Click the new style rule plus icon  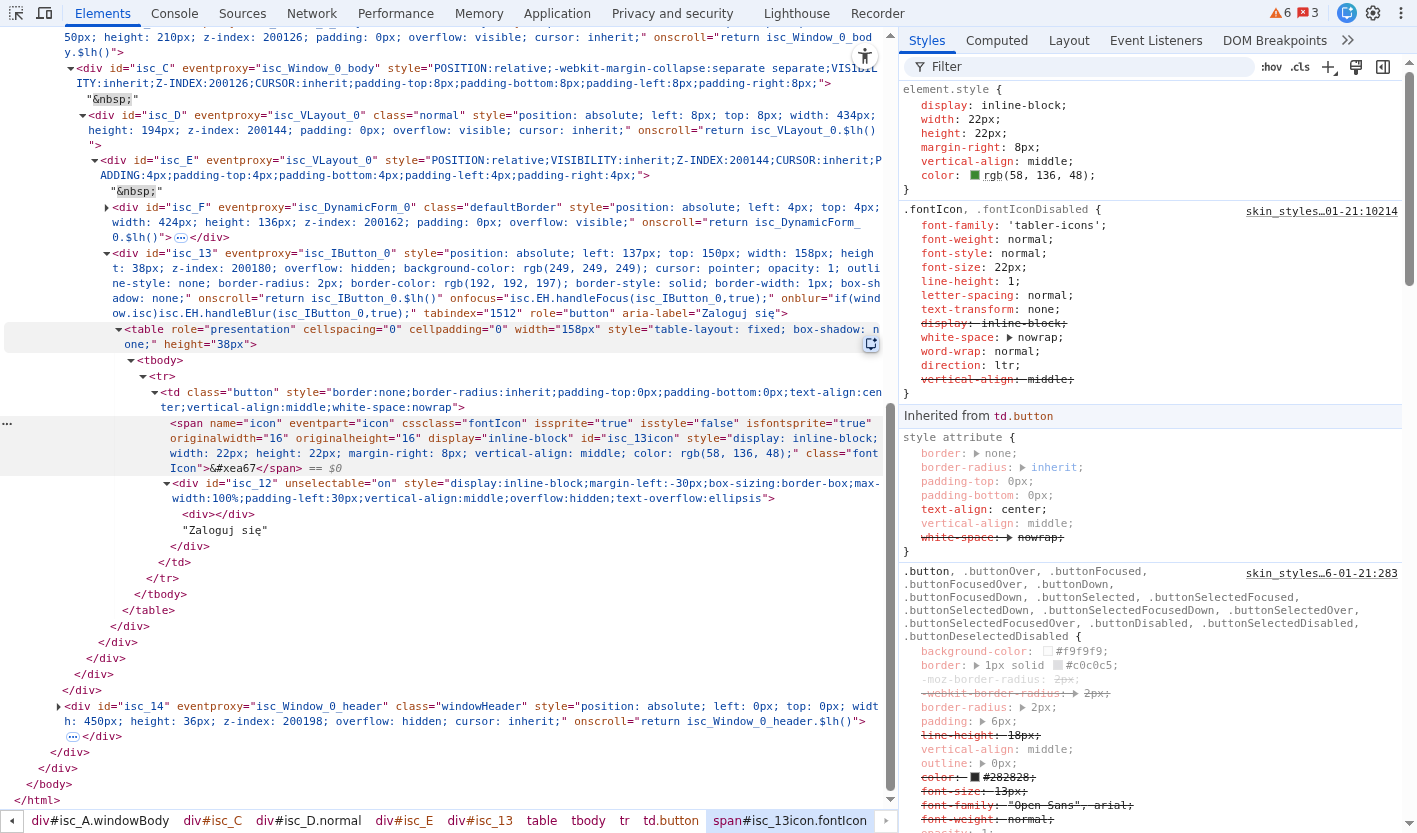tap(1328, 67)
